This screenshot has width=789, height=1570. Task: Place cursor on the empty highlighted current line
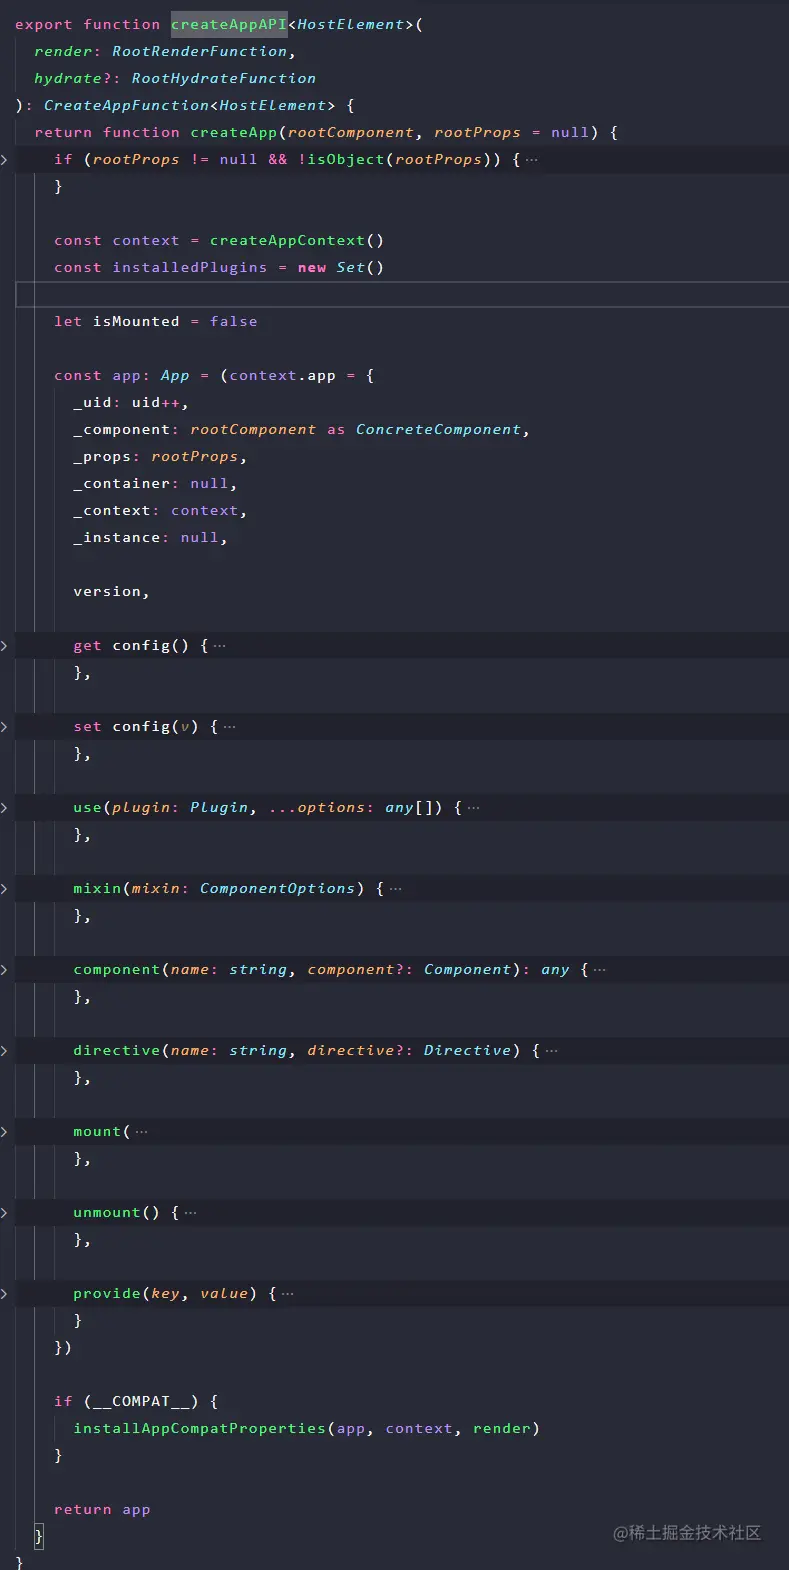(402, 294)
